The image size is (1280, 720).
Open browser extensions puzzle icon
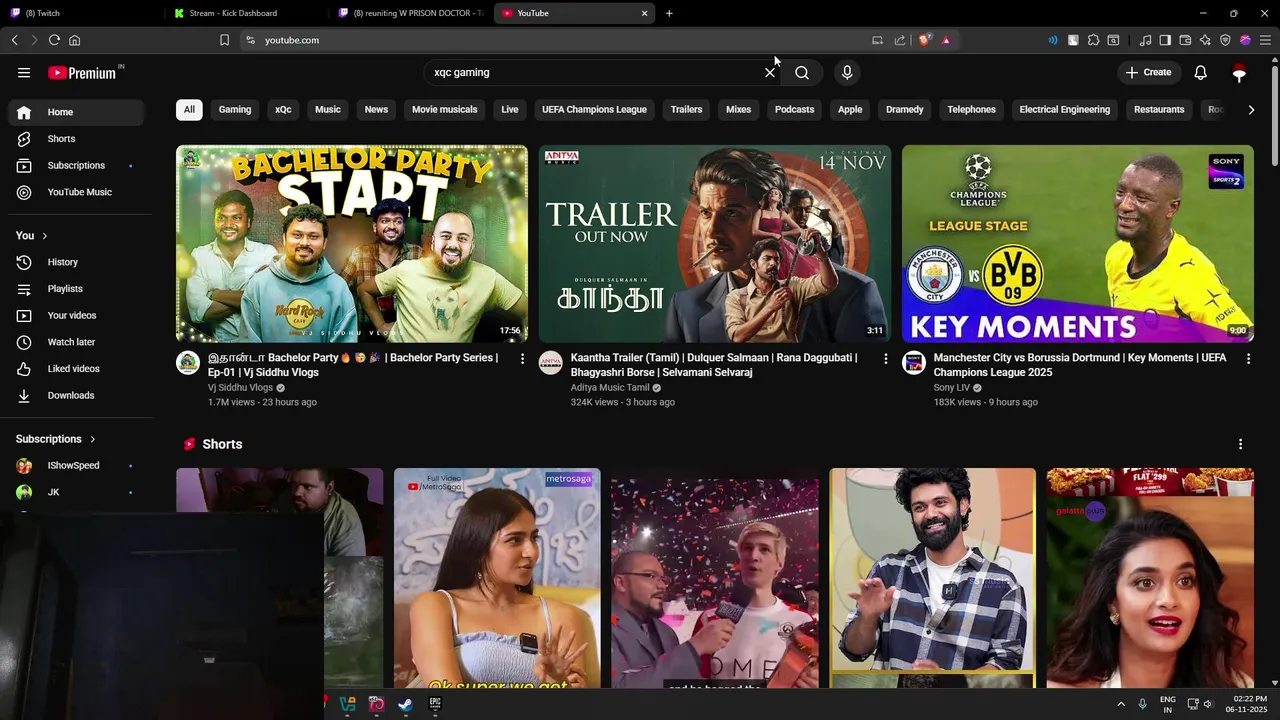[x=1093, y=40]
